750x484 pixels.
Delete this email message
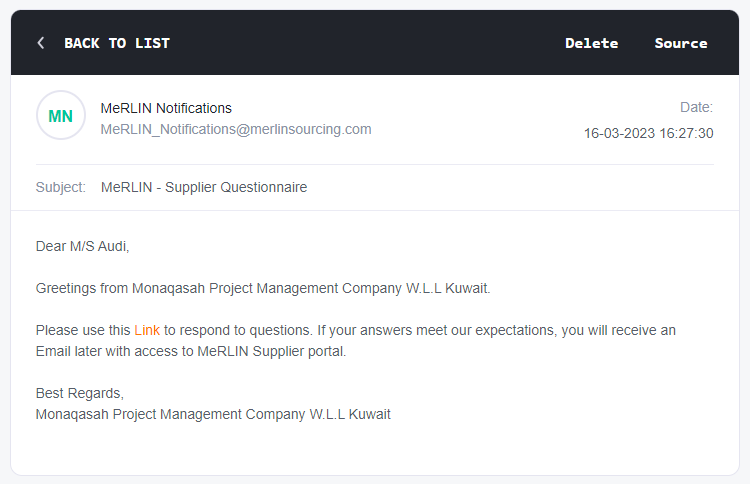coord(591,43)
